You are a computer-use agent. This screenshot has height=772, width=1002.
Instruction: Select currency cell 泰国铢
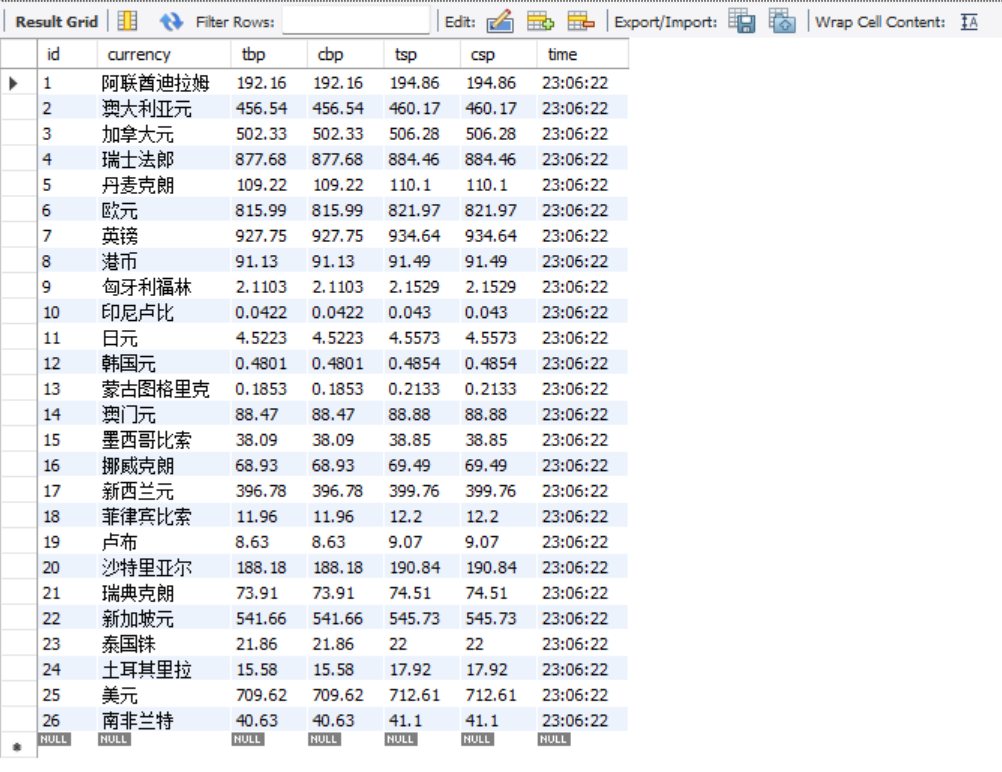click(x=164, y=644)
